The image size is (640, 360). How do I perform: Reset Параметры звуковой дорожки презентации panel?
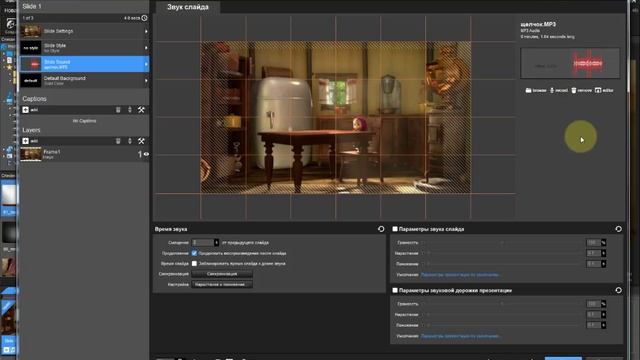pyautogui.click(x=618, y=290)
